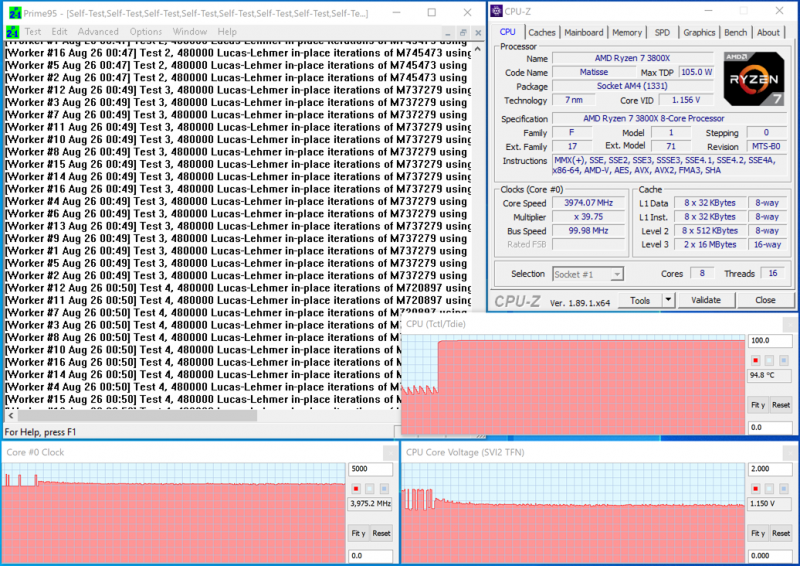
Task: Switch to the Caches tab in CPU-Z
Action: (541, 32)
